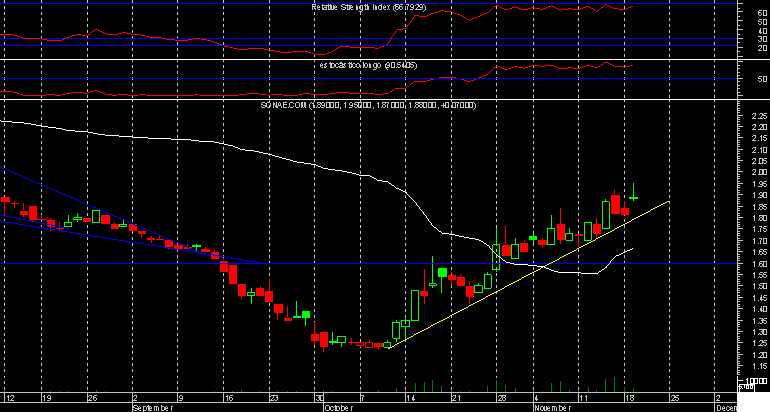The height and width of the screenshot is (412, 770).
Task: Click the date label 28
Action: coord(501,398)
